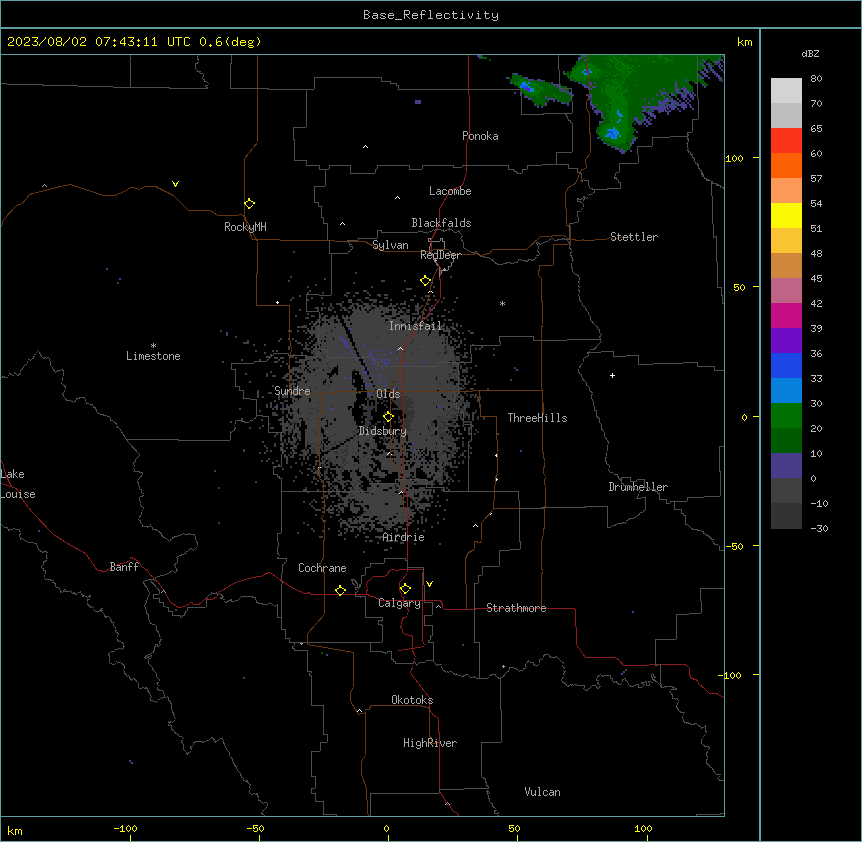The width and height of the screenshot is (862, 842).
Task: Click the blue 36-33 dBZ legend swatch
Action: pos(786,365)
